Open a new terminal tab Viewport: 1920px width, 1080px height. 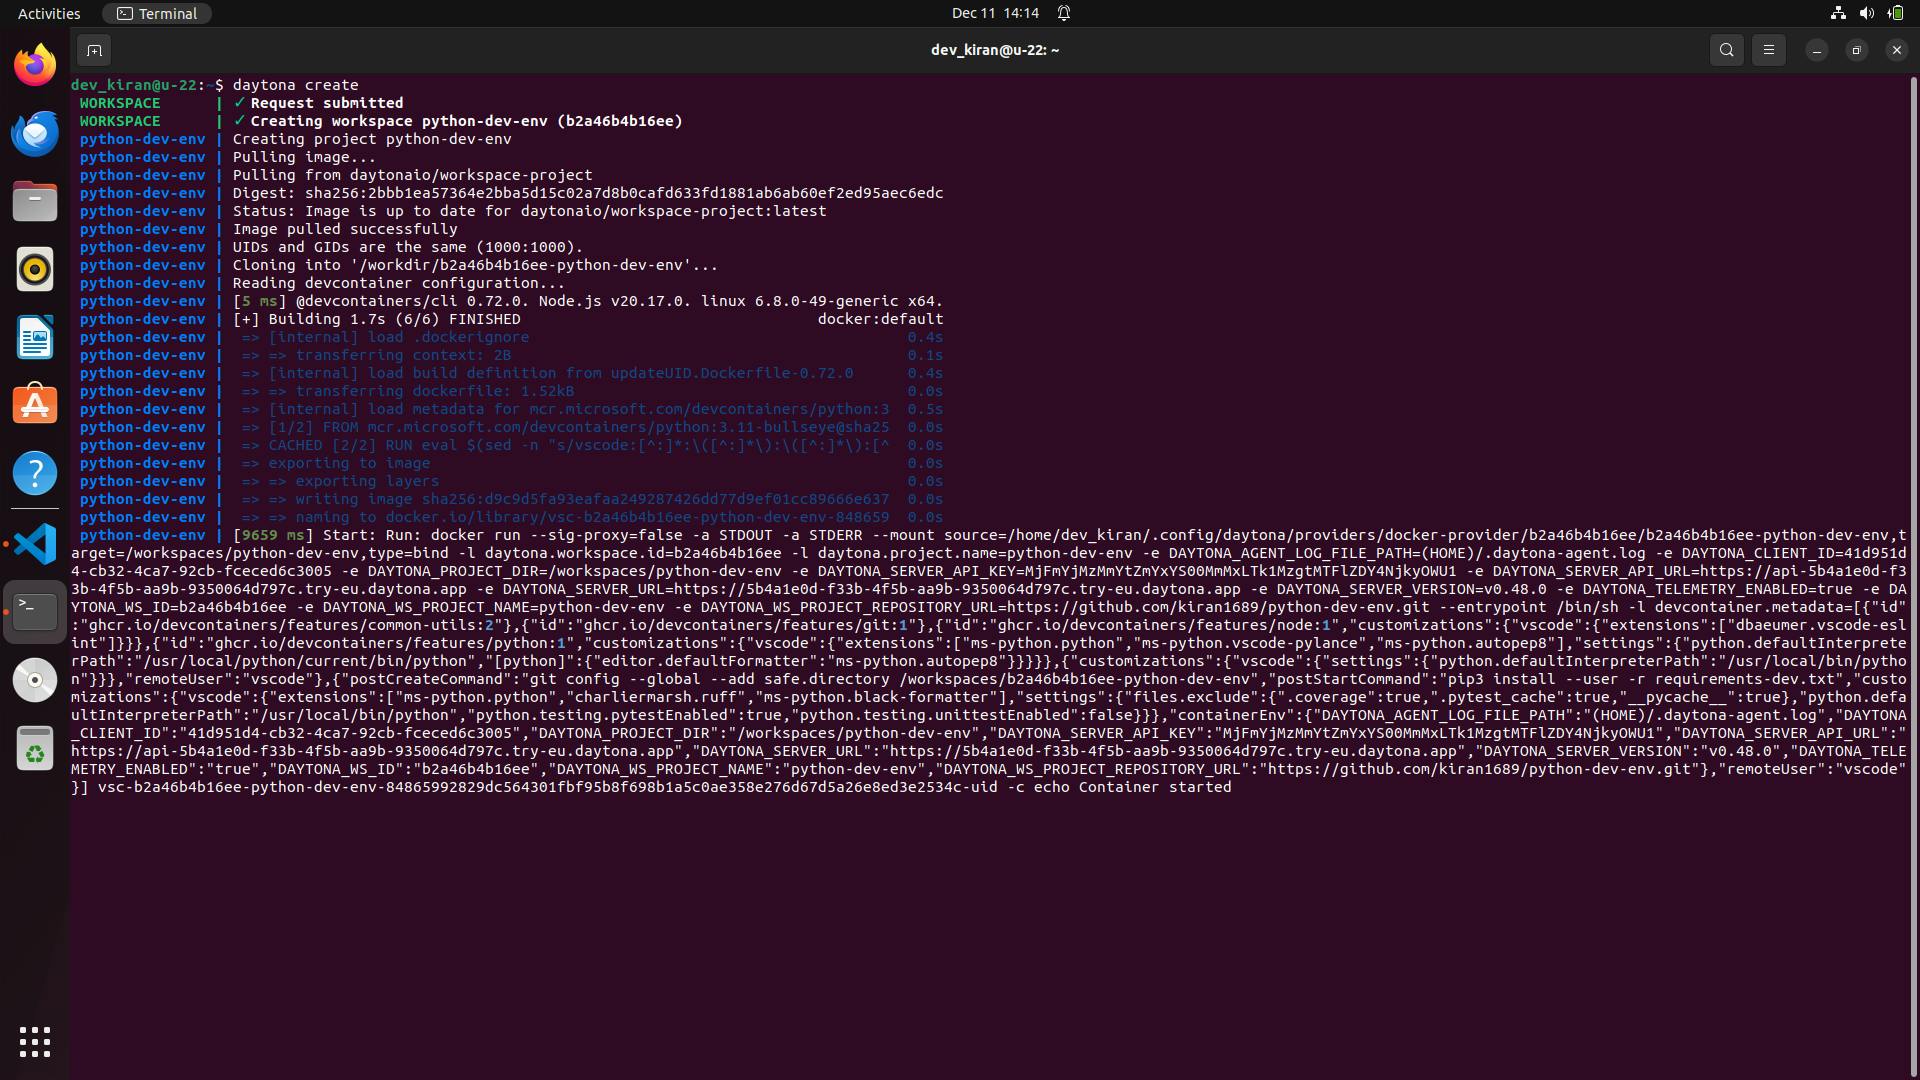coord(94,50)
